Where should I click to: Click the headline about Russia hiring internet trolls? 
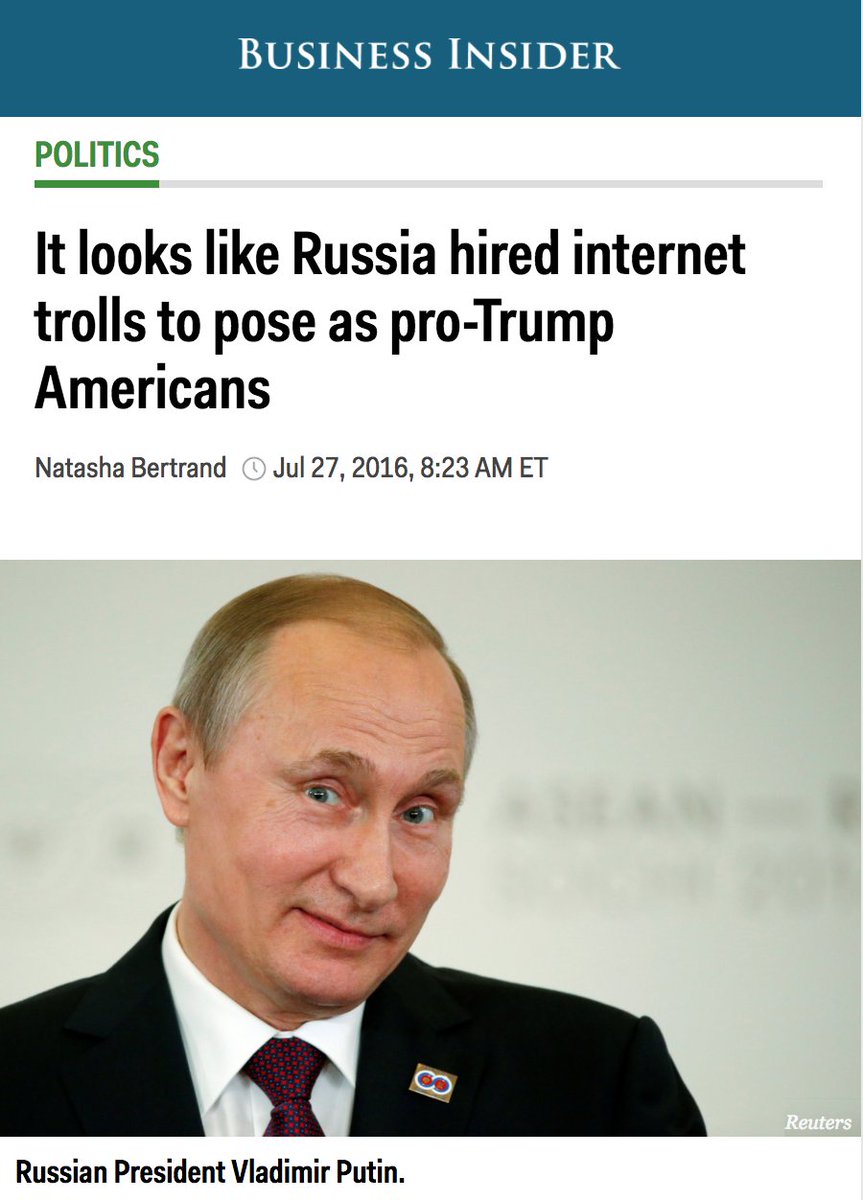[390, 322]
